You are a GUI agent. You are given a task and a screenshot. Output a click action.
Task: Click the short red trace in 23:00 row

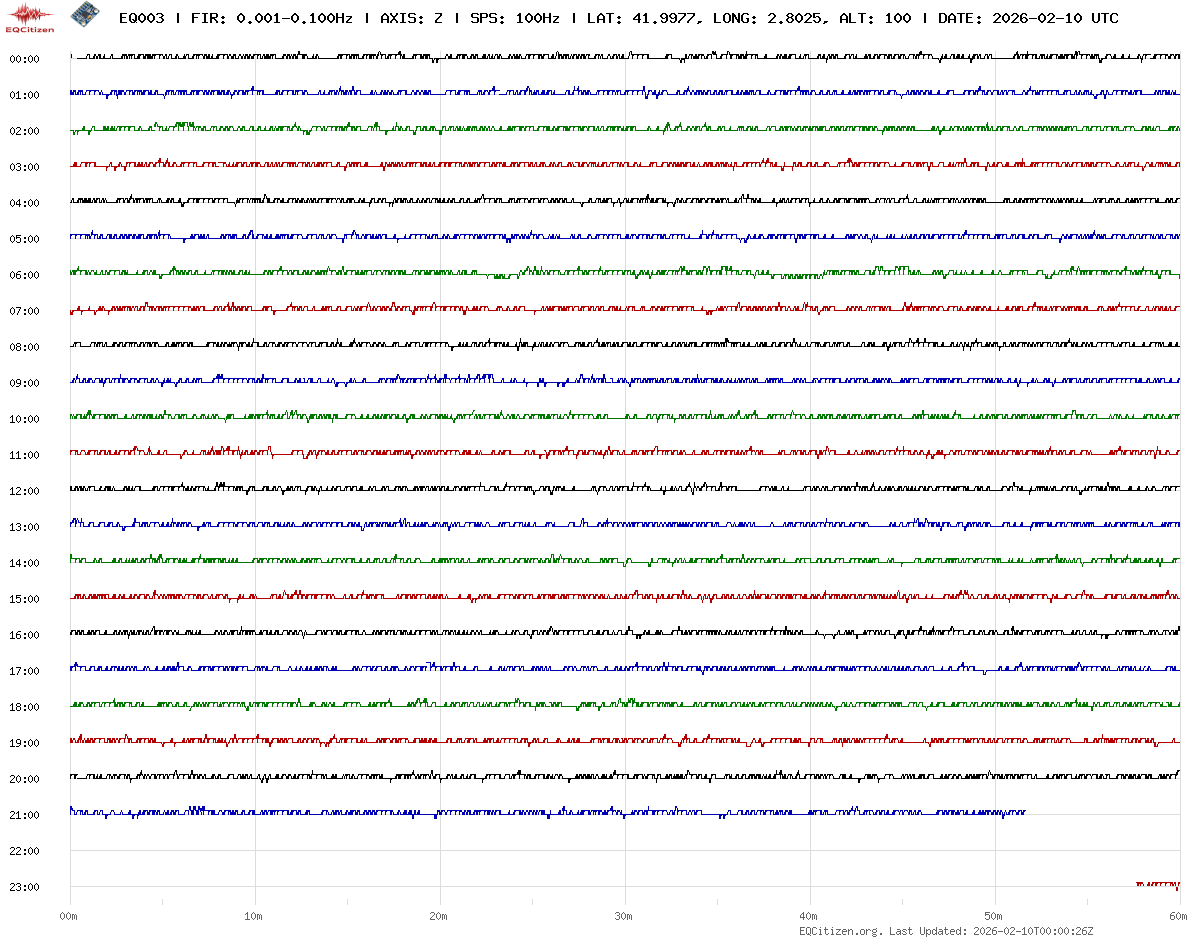[1158, 885]
